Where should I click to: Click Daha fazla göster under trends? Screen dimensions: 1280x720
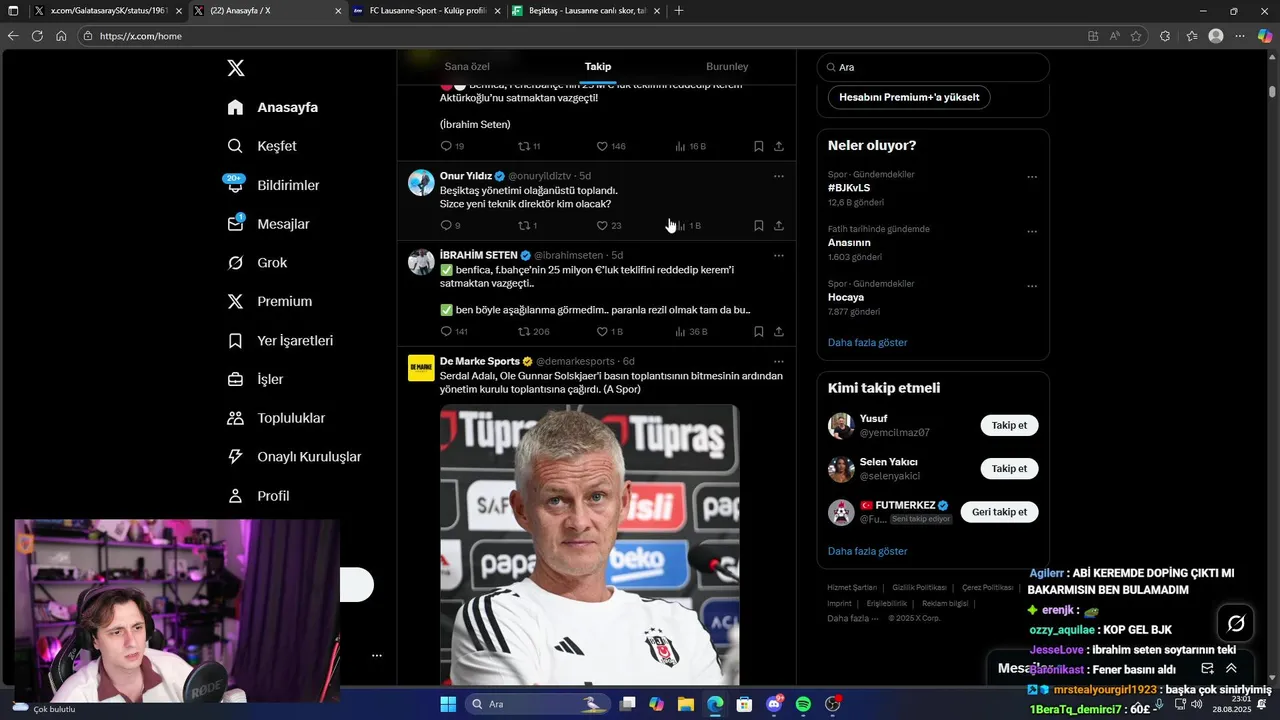click(867, 342)
